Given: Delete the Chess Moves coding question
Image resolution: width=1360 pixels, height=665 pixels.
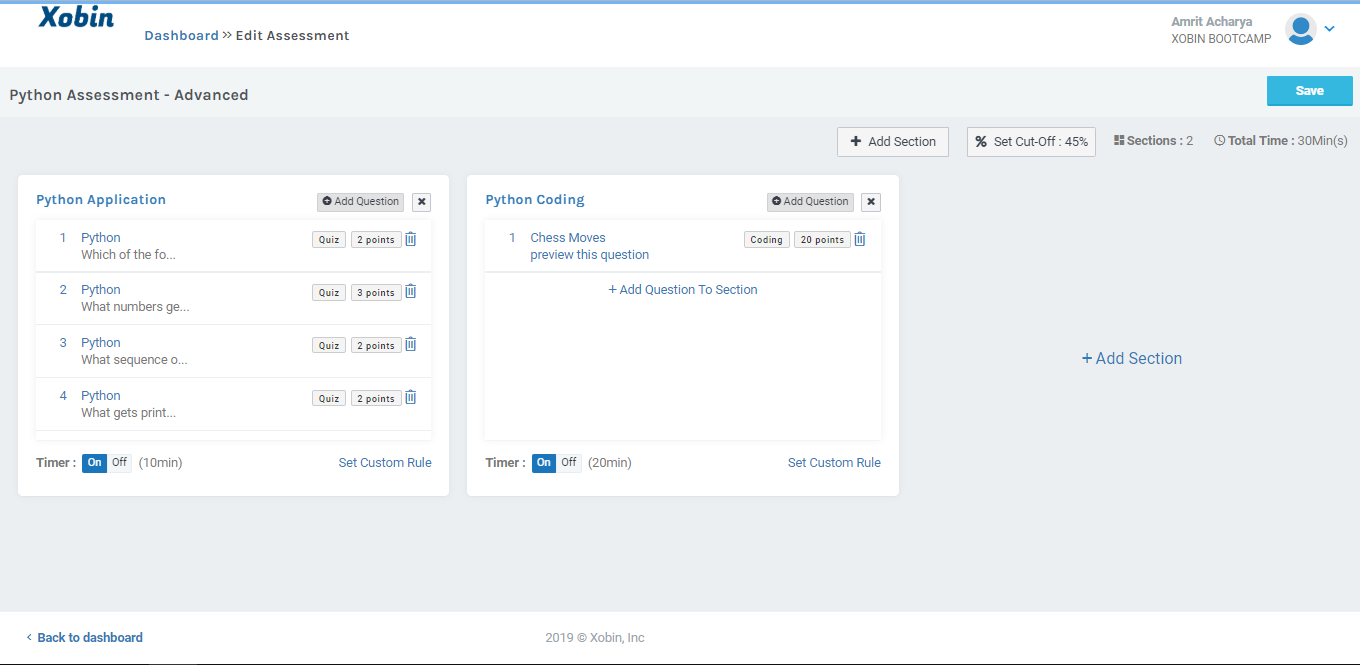Looking at the screenshot, I should pyautogui.click(x=859, y=239).
